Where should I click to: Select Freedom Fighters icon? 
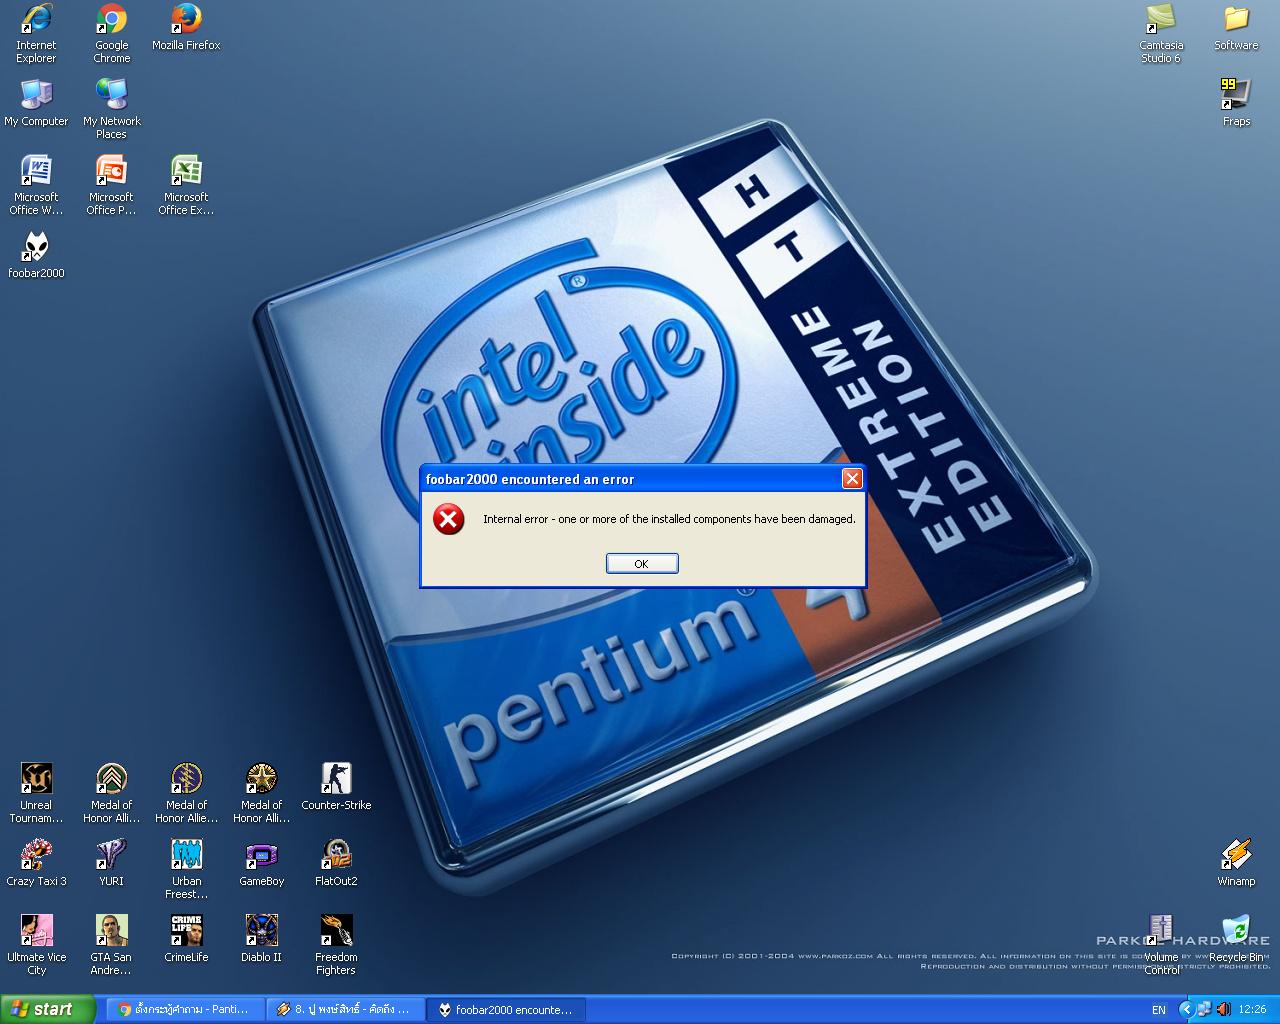pyautogui.click(x=336, y=945)
